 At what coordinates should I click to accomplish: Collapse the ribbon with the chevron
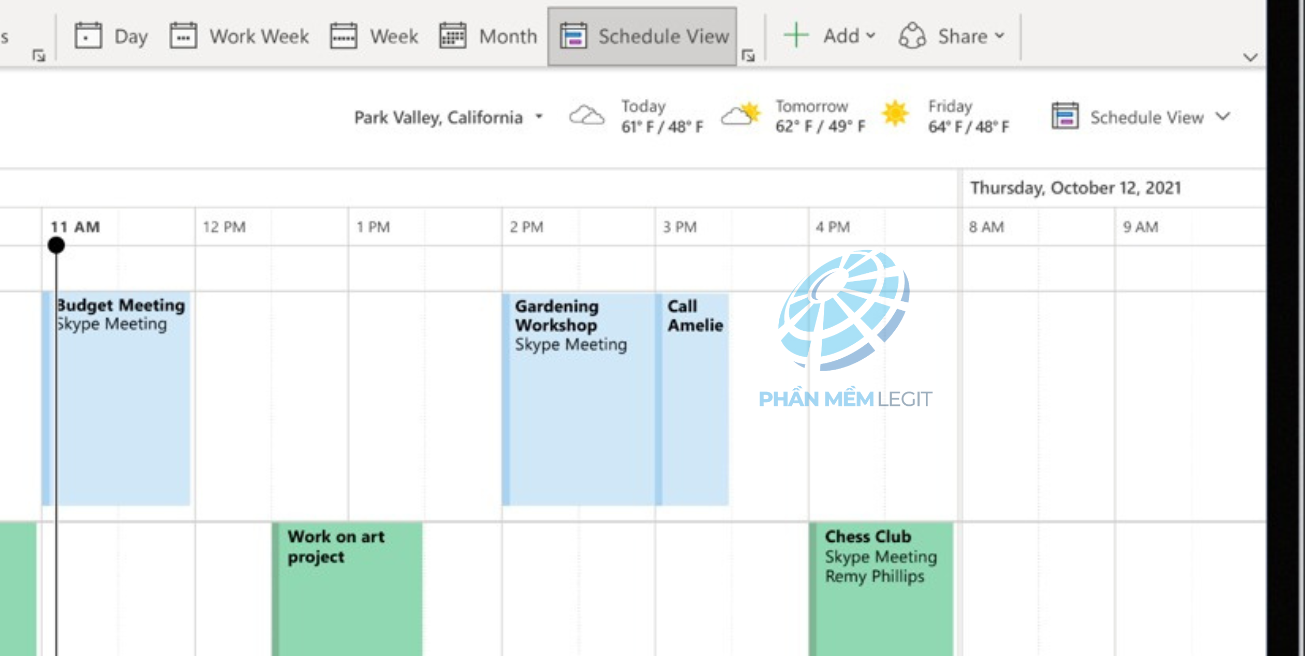click(1250, 57)
